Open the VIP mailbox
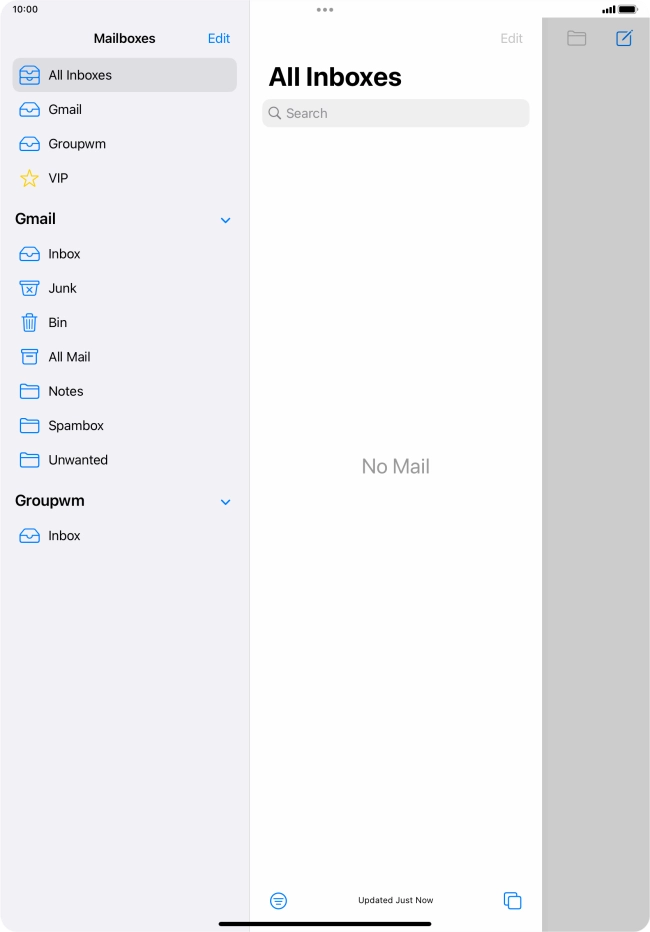 (x=125, y=178)
